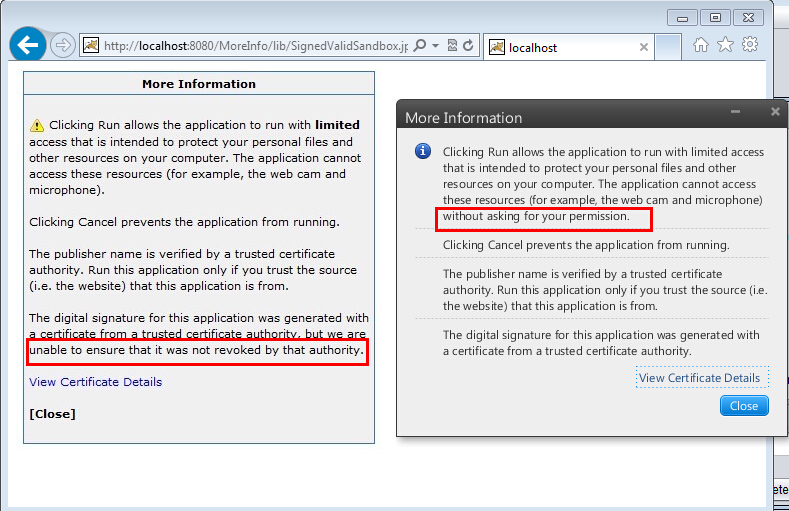Click the browser Forward arrow button
Viewport: 789px width, 511px height.
pyautogui.click(x=62, y=45)
